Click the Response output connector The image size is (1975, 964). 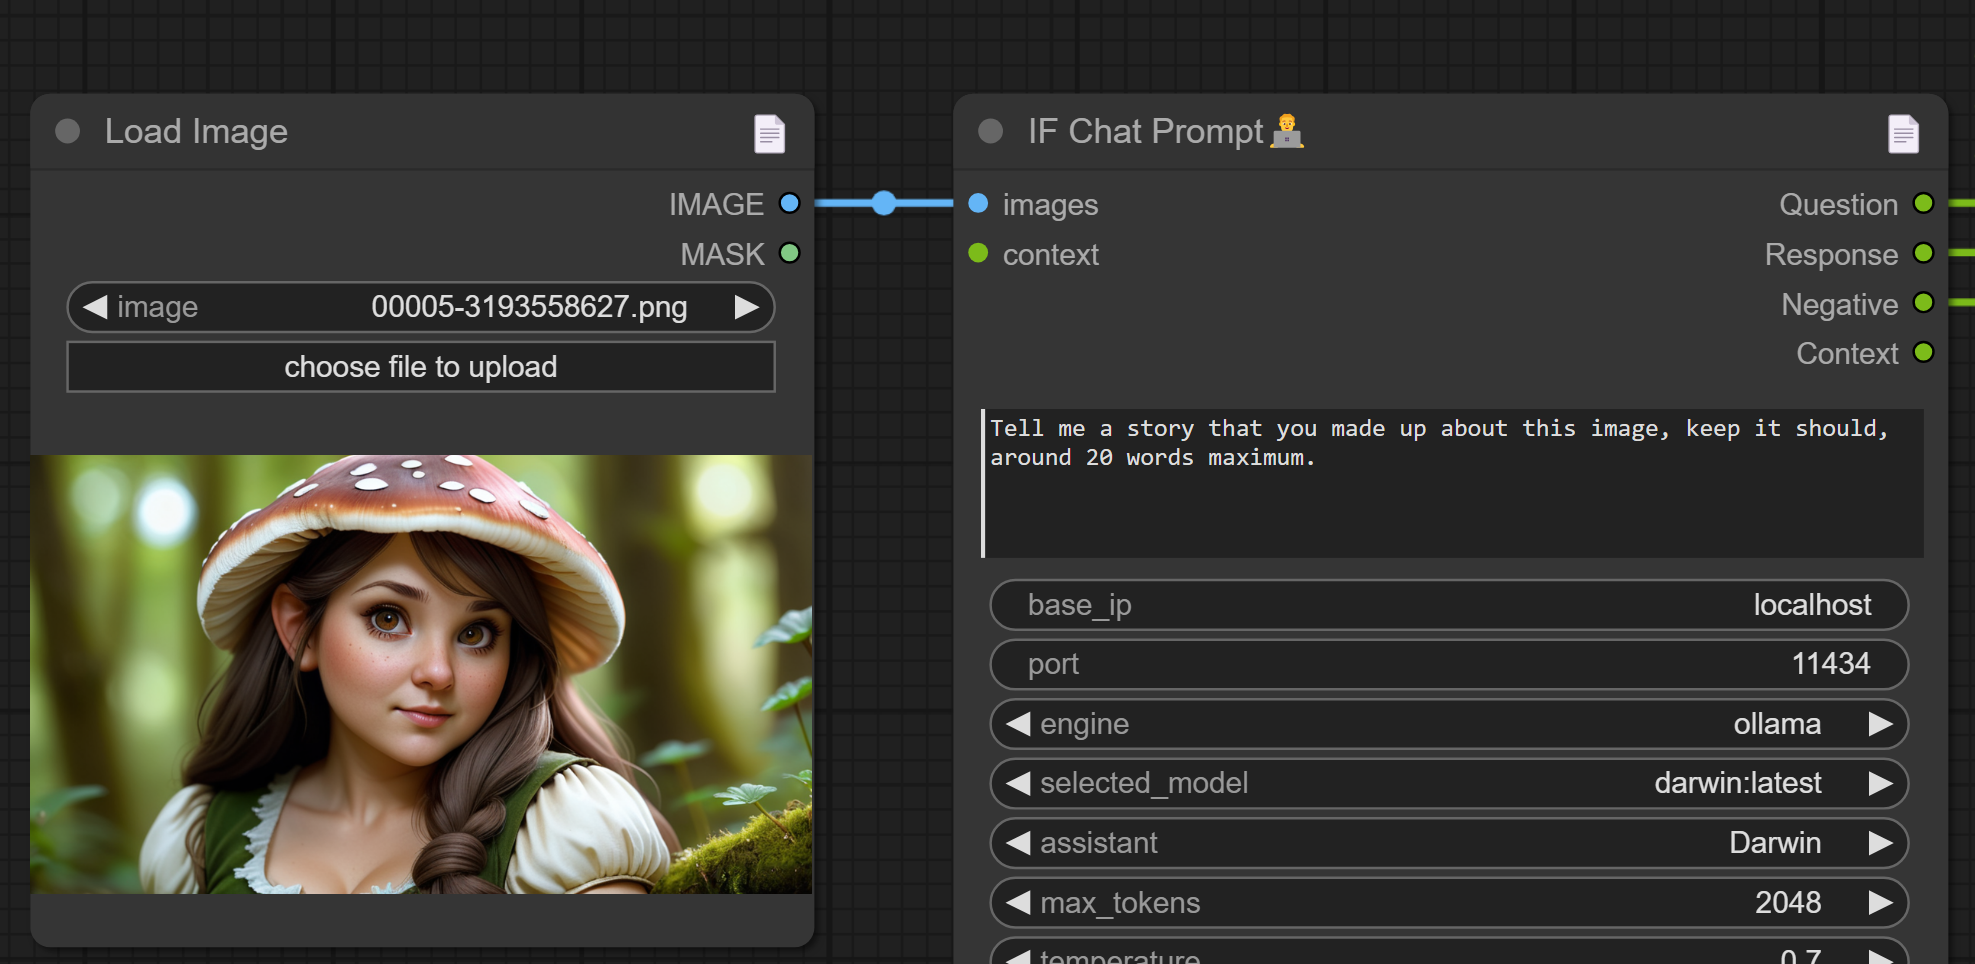pyautogui.click(x=1922, y=254)
